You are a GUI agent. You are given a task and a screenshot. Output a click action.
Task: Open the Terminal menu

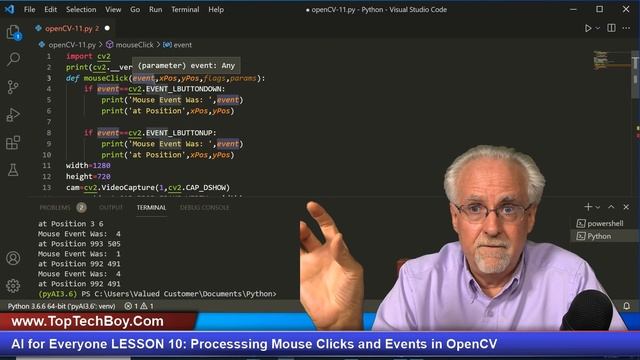coord(185,9)
